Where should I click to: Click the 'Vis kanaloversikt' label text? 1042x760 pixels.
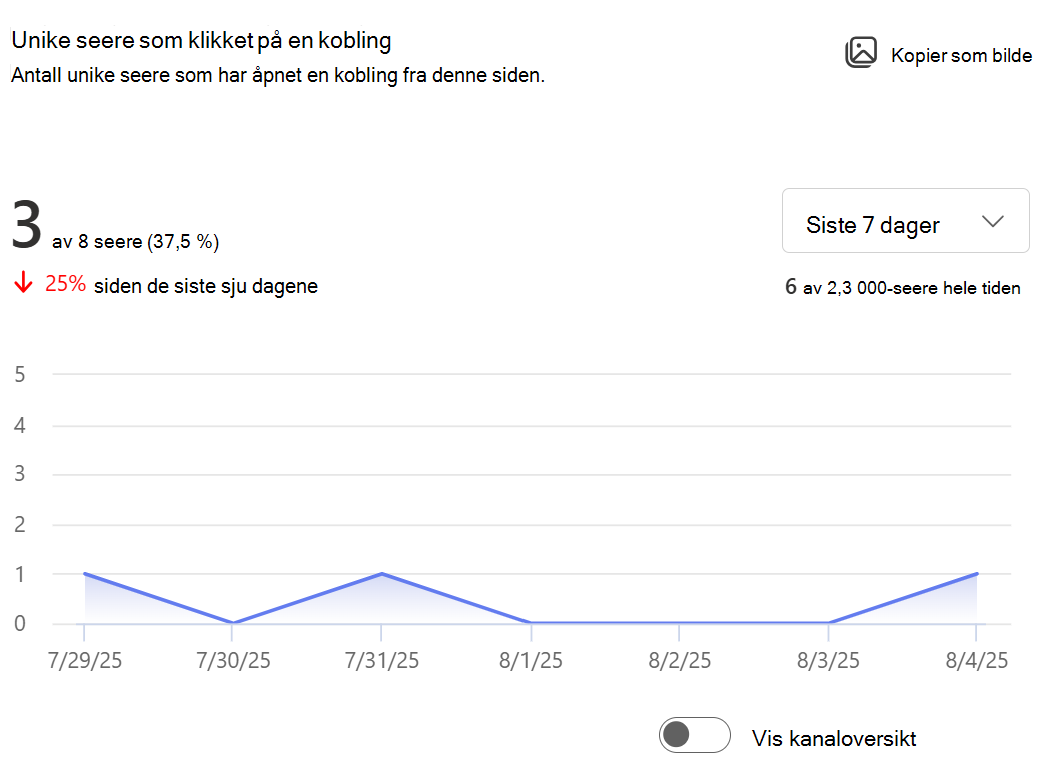(834, 738)
